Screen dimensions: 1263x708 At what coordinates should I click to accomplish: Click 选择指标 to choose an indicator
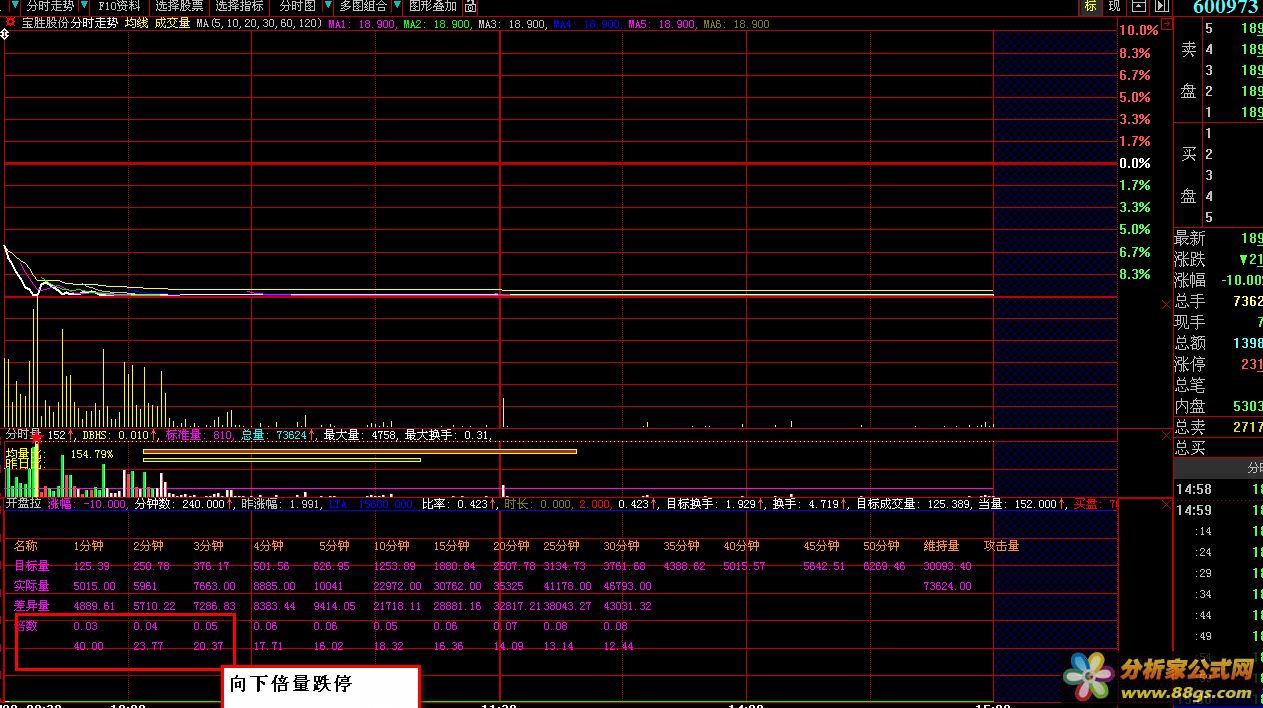click(x=240, y=6)
